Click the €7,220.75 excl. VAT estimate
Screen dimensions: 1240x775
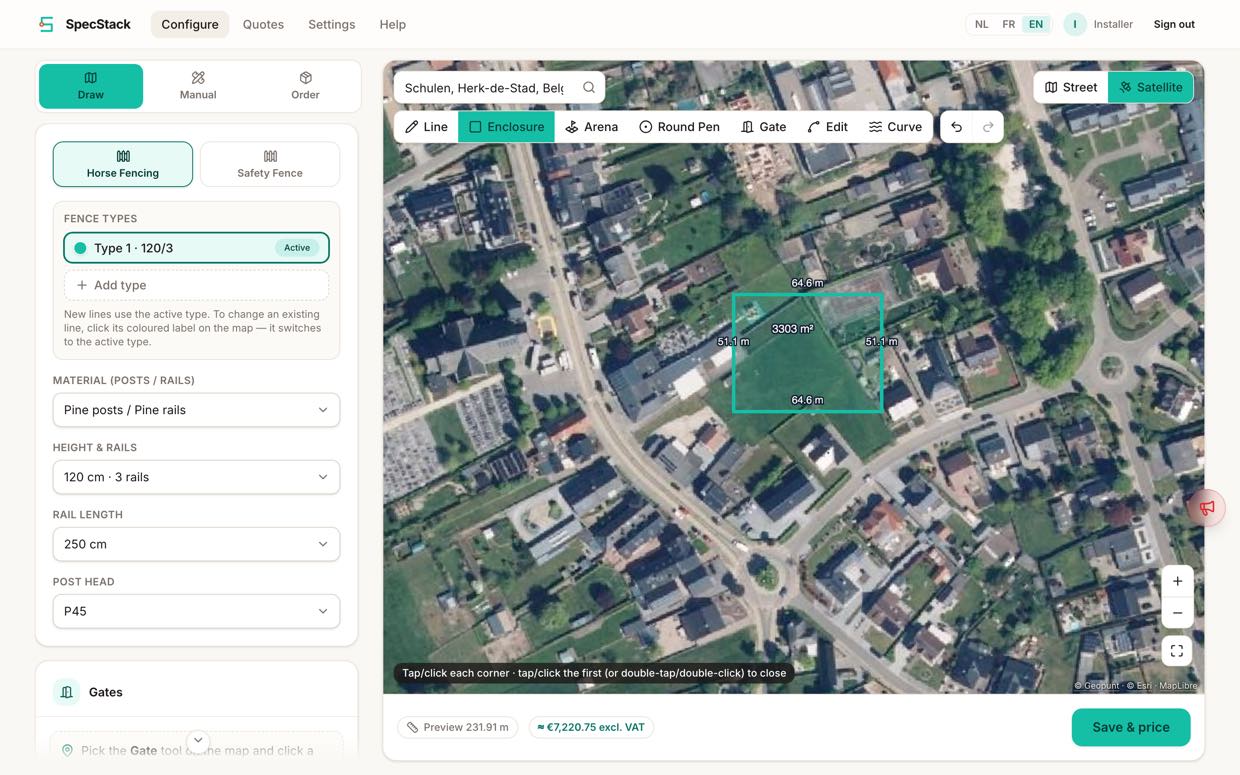[x=591, y=727]
